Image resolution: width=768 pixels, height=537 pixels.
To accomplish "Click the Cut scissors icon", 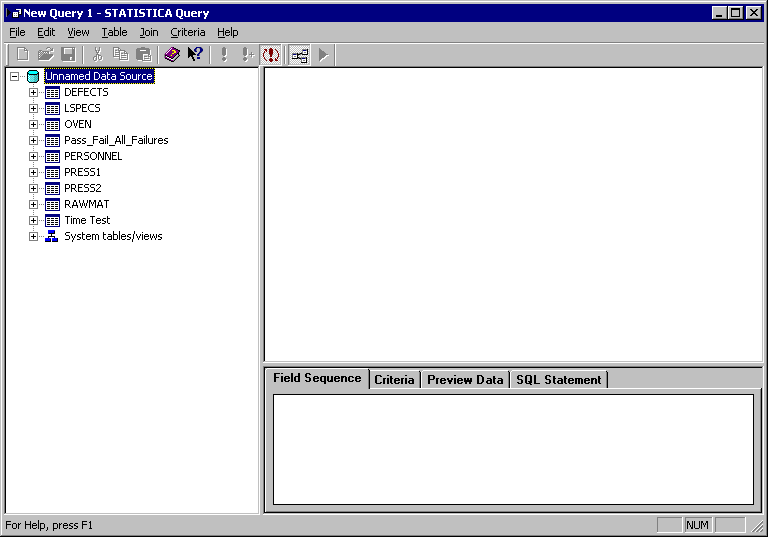I will click(x=97, y=54).
